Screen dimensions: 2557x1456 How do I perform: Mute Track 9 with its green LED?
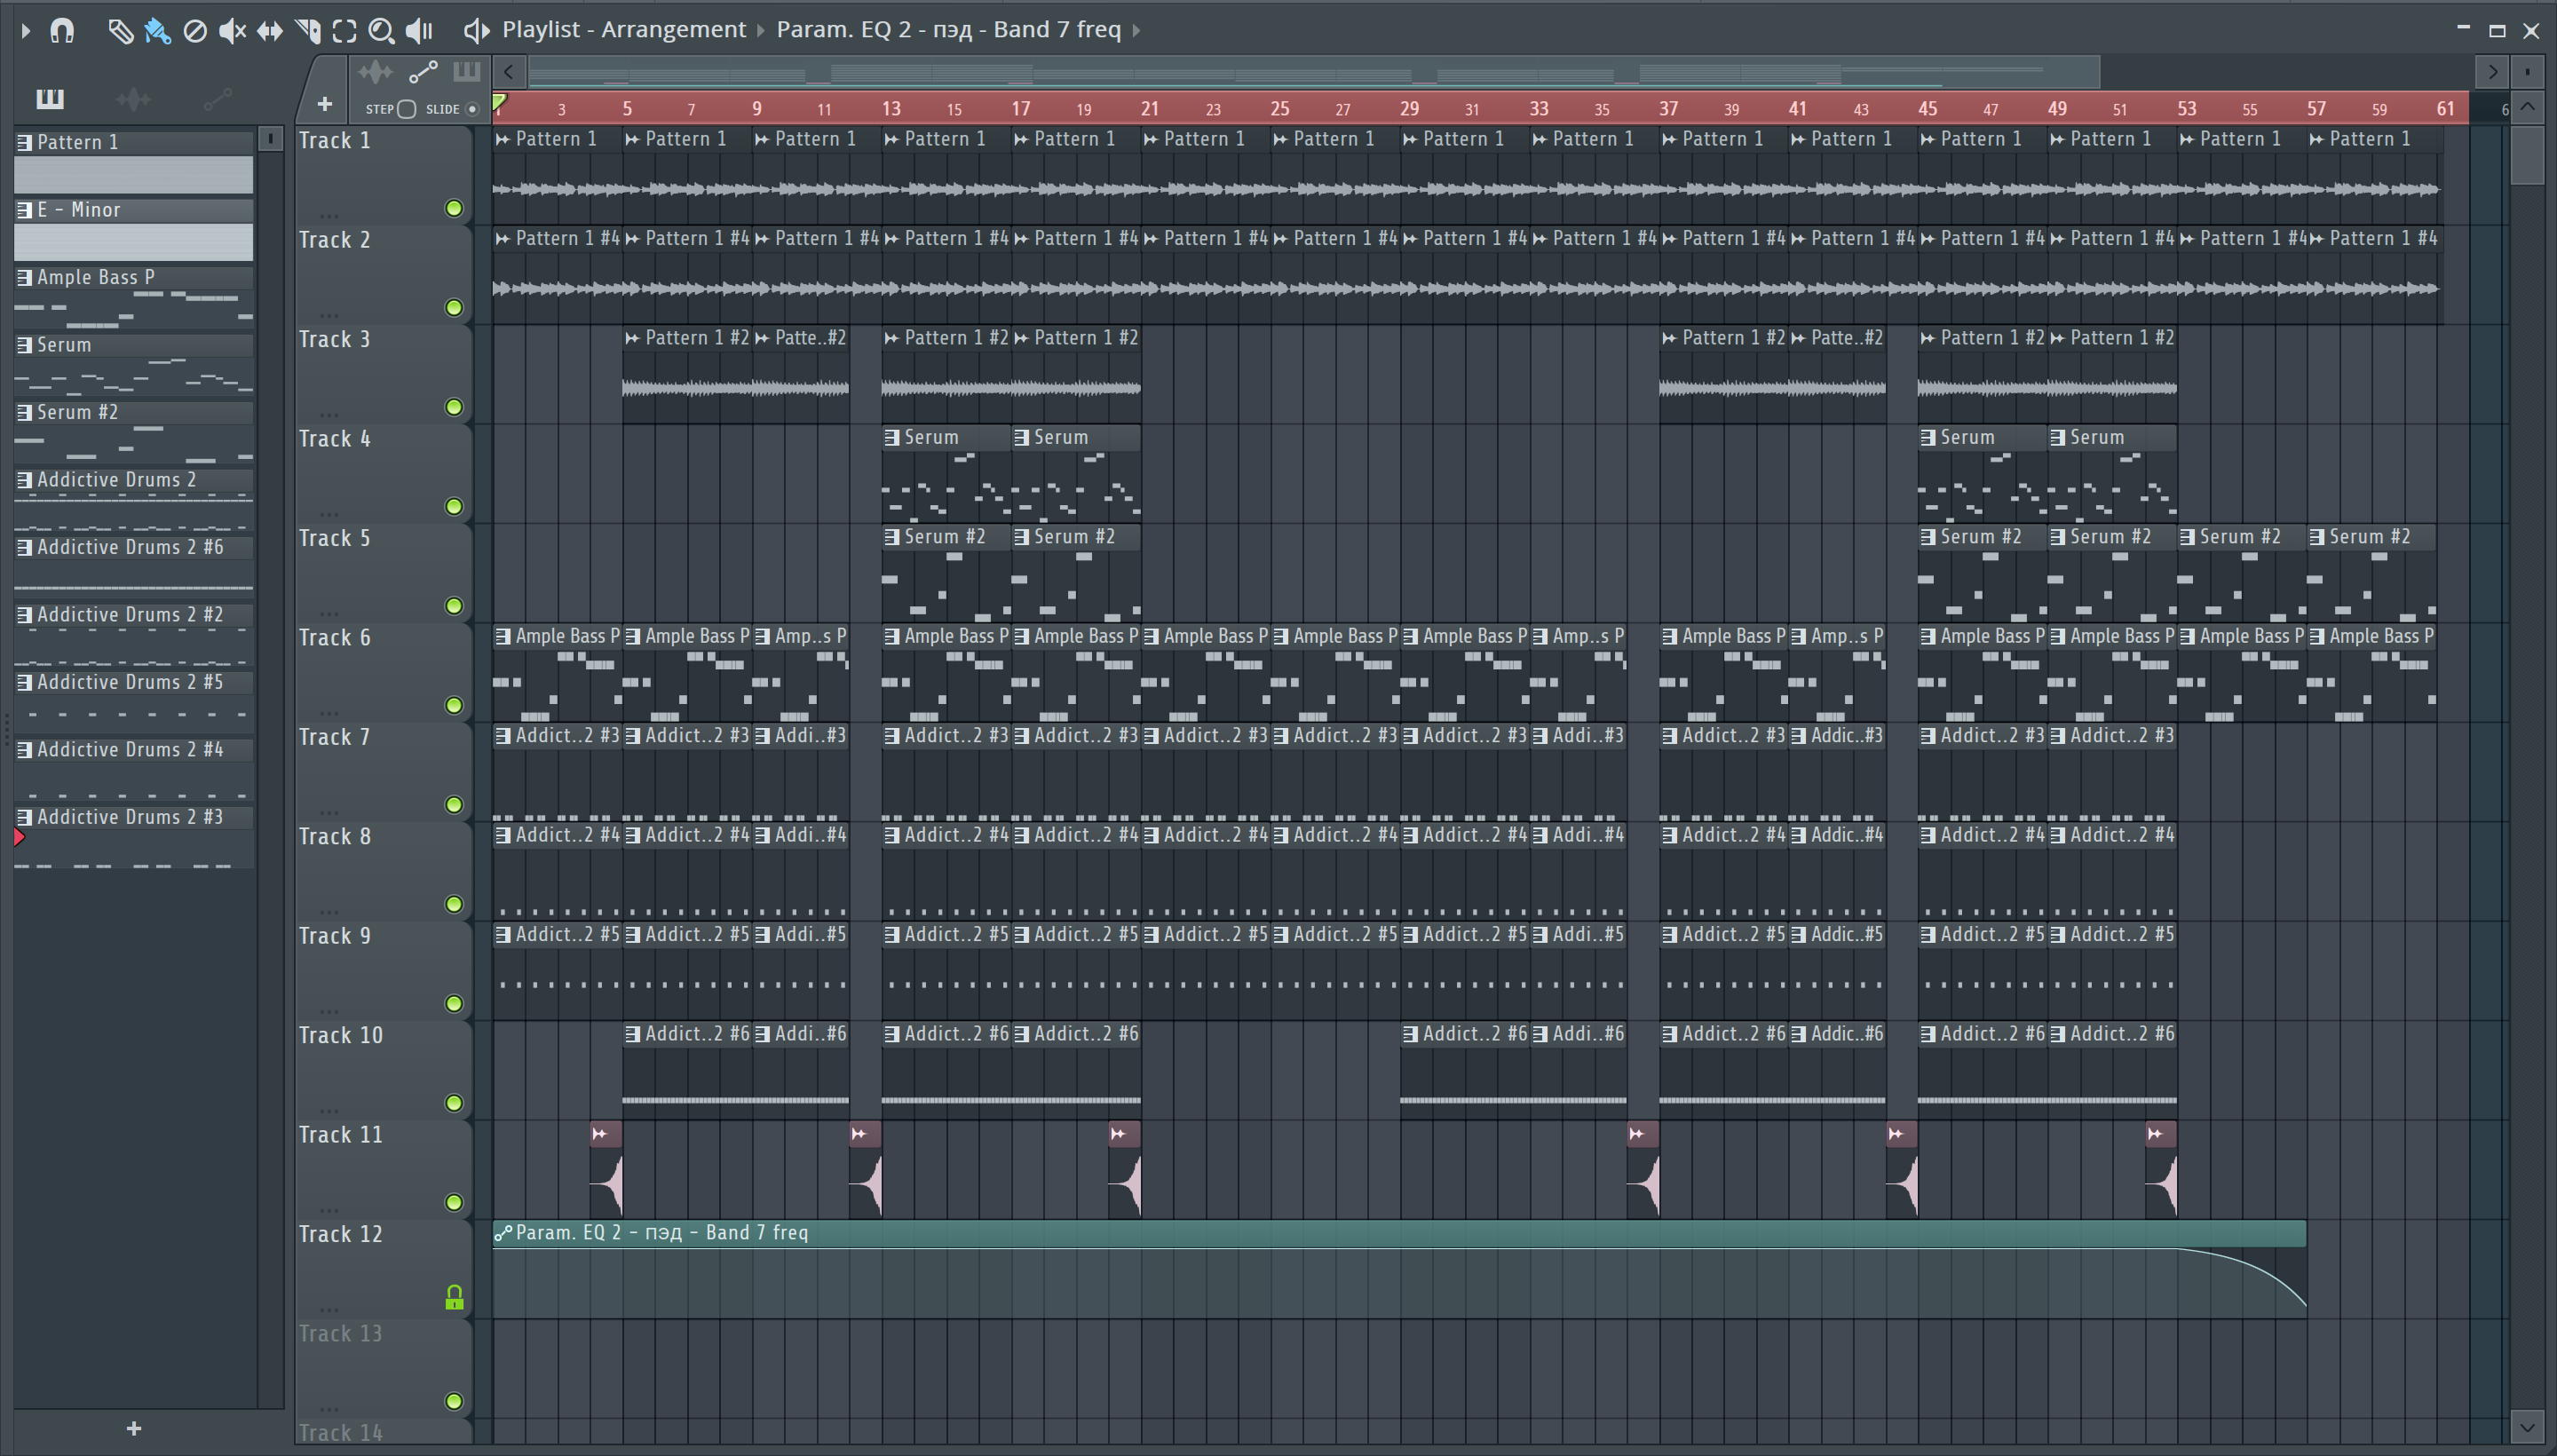(x=454, y=1003)
